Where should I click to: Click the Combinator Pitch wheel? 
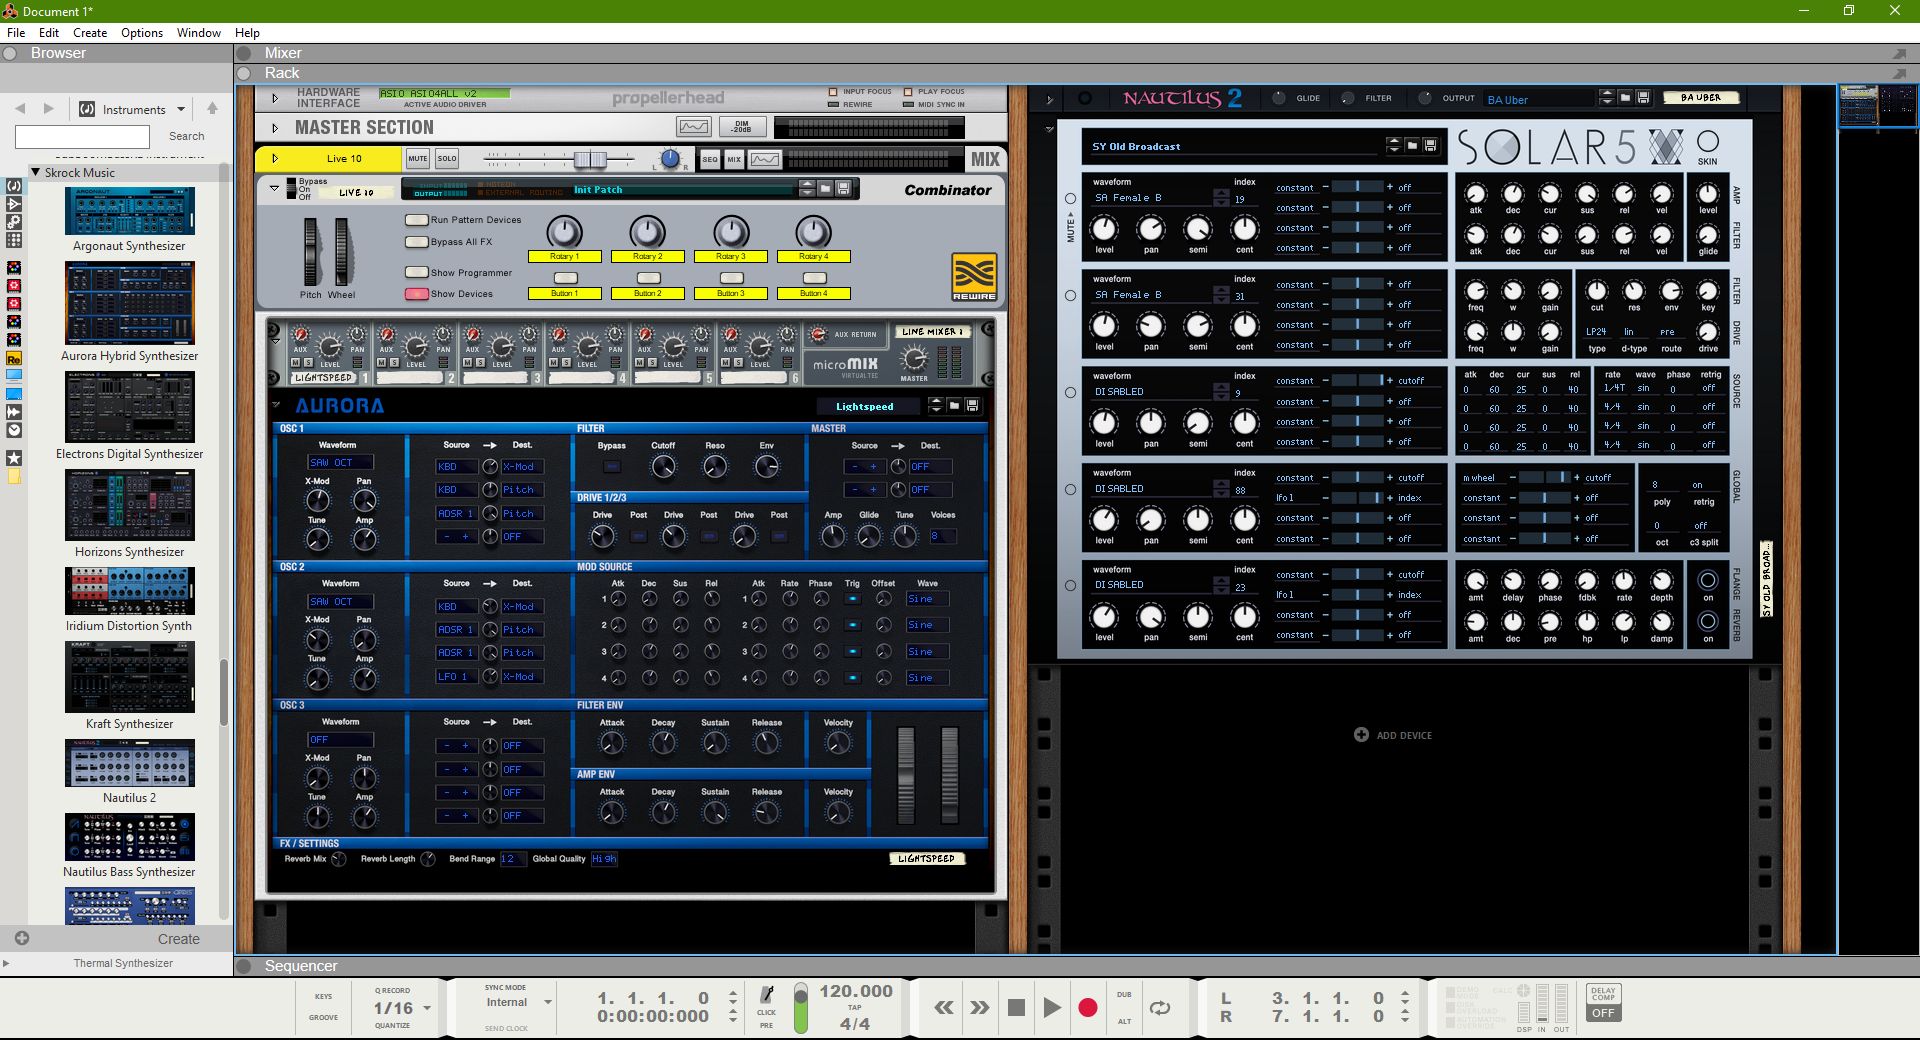pyautogui.click(x=312, y=252)
